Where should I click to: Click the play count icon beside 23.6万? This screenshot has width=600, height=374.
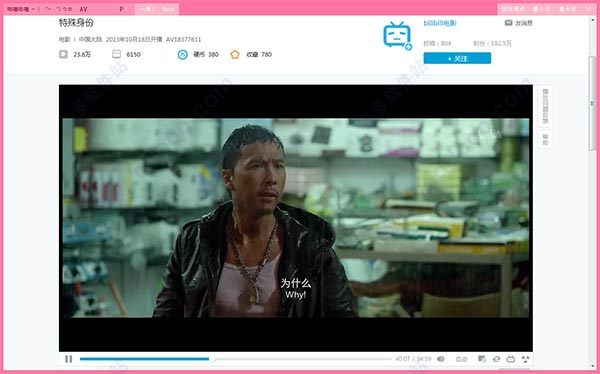[x=64, y=54]
